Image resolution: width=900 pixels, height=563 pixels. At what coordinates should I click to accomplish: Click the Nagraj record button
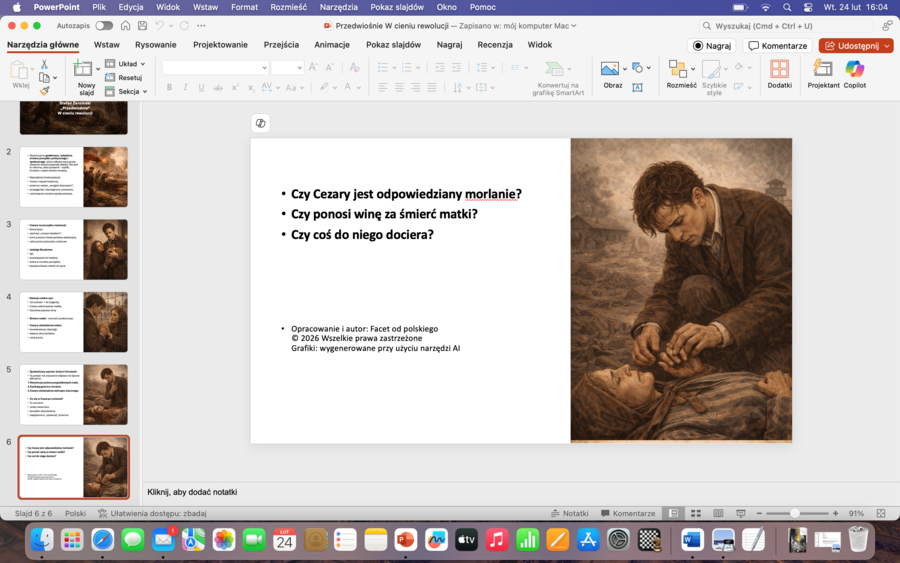coord(711,46)
